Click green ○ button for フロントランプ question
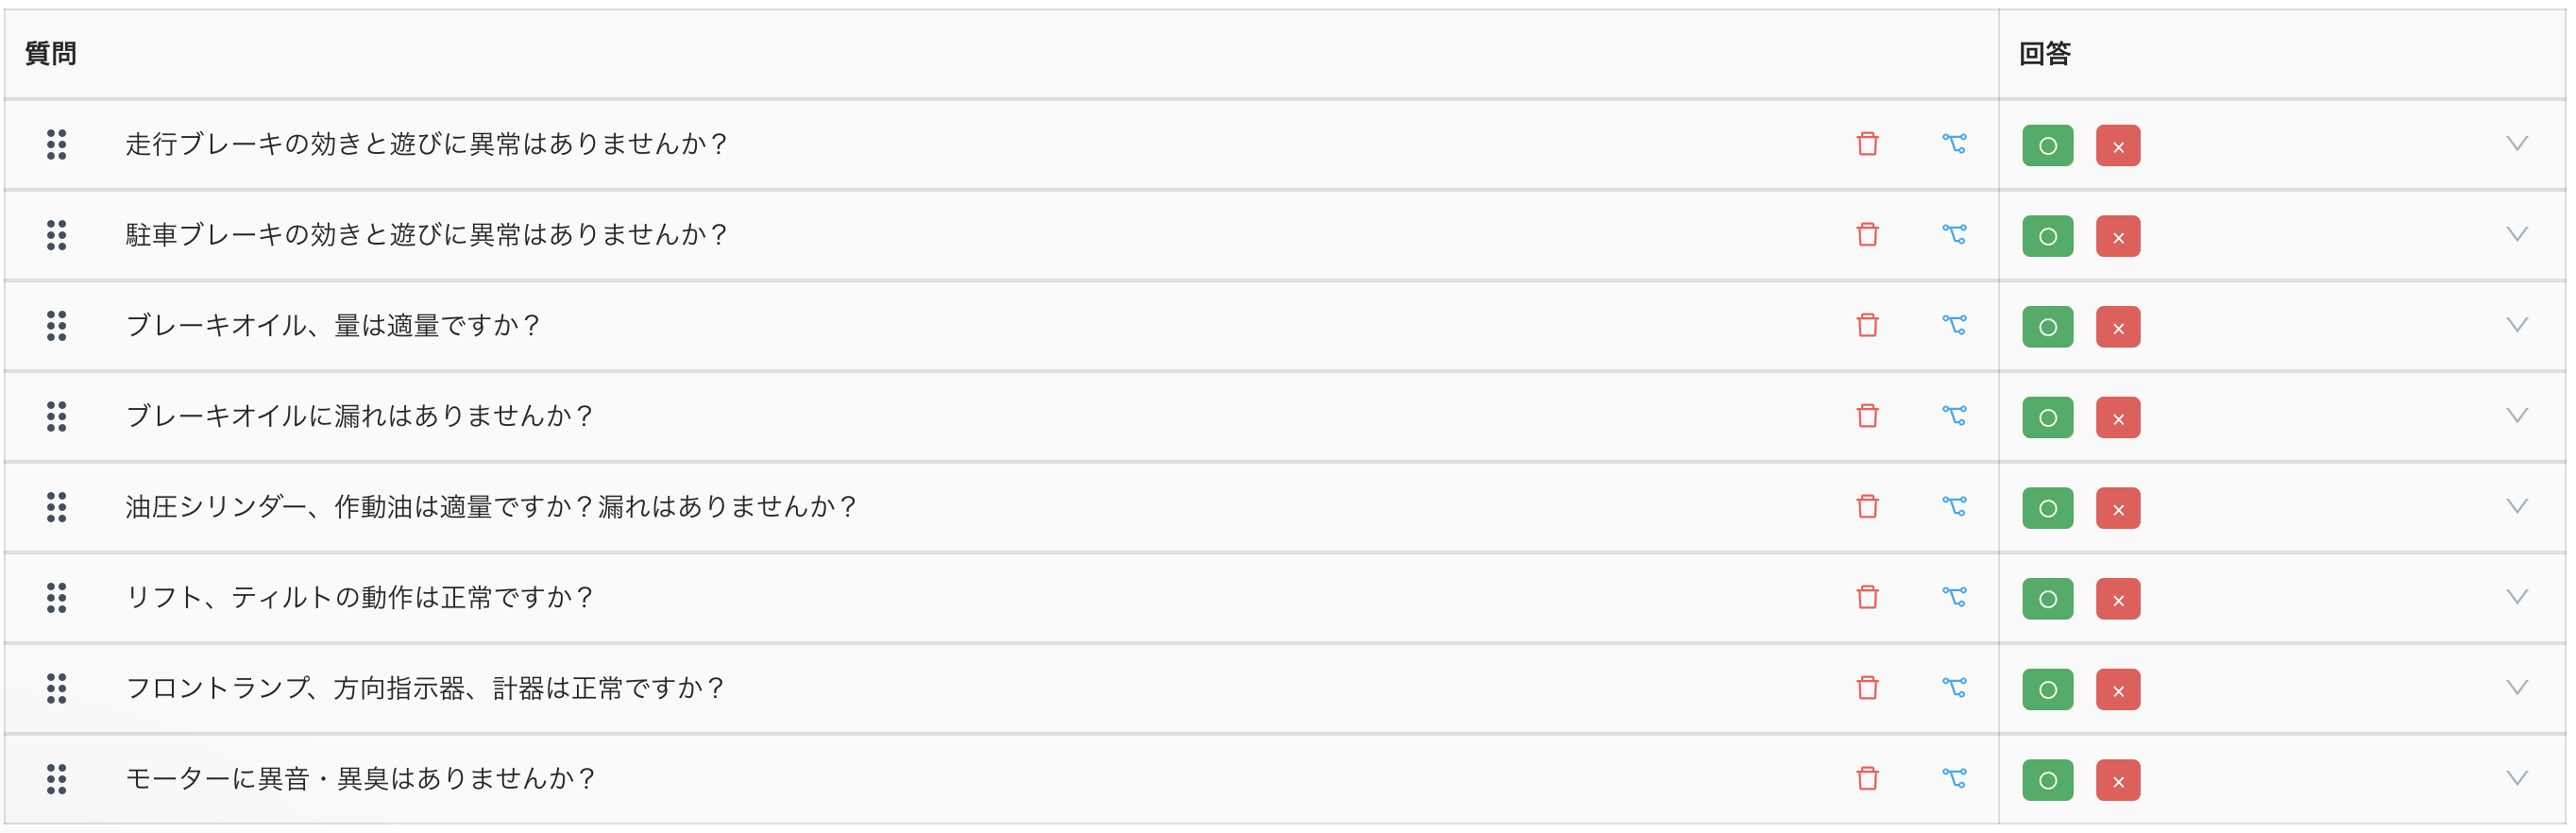The width and height of the screenshot is (2576, 833). [2047, 690]
